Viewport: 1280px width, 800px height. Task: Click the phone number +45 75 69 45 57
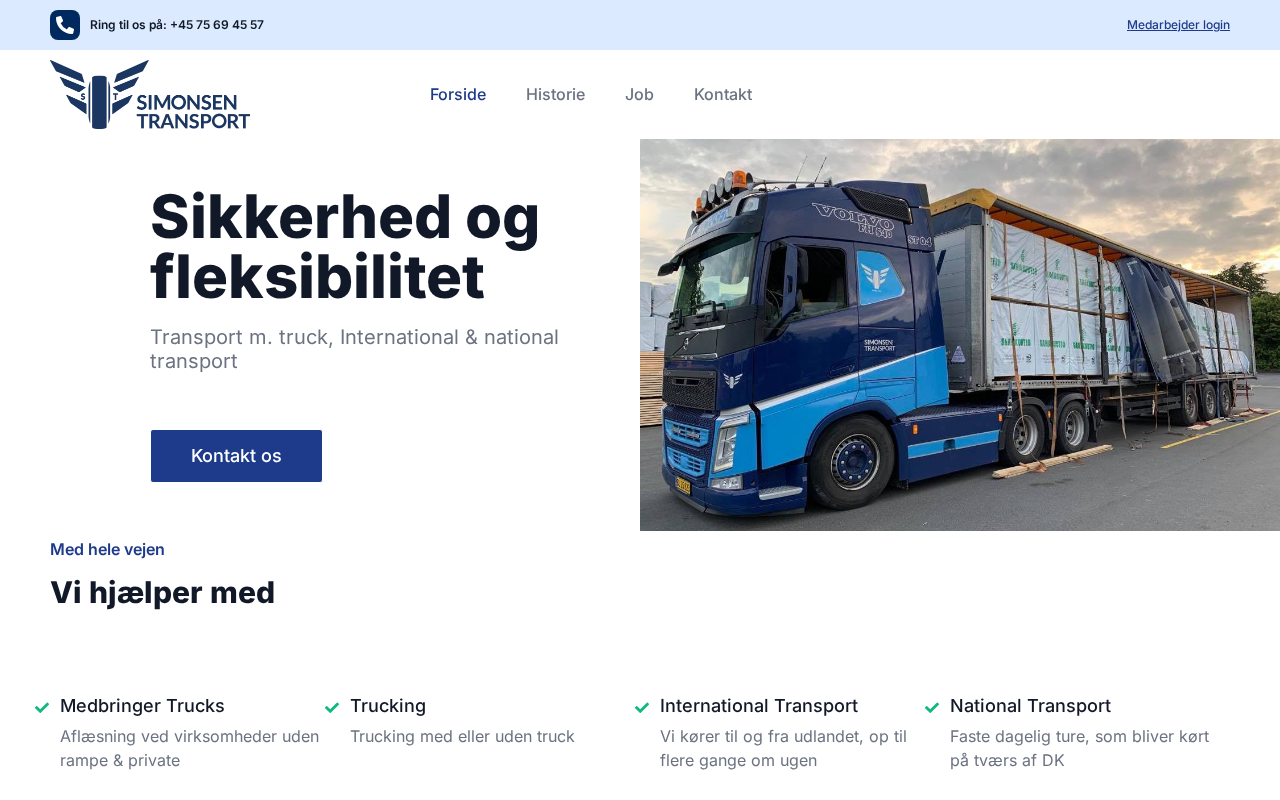click(x=217, y=25)
